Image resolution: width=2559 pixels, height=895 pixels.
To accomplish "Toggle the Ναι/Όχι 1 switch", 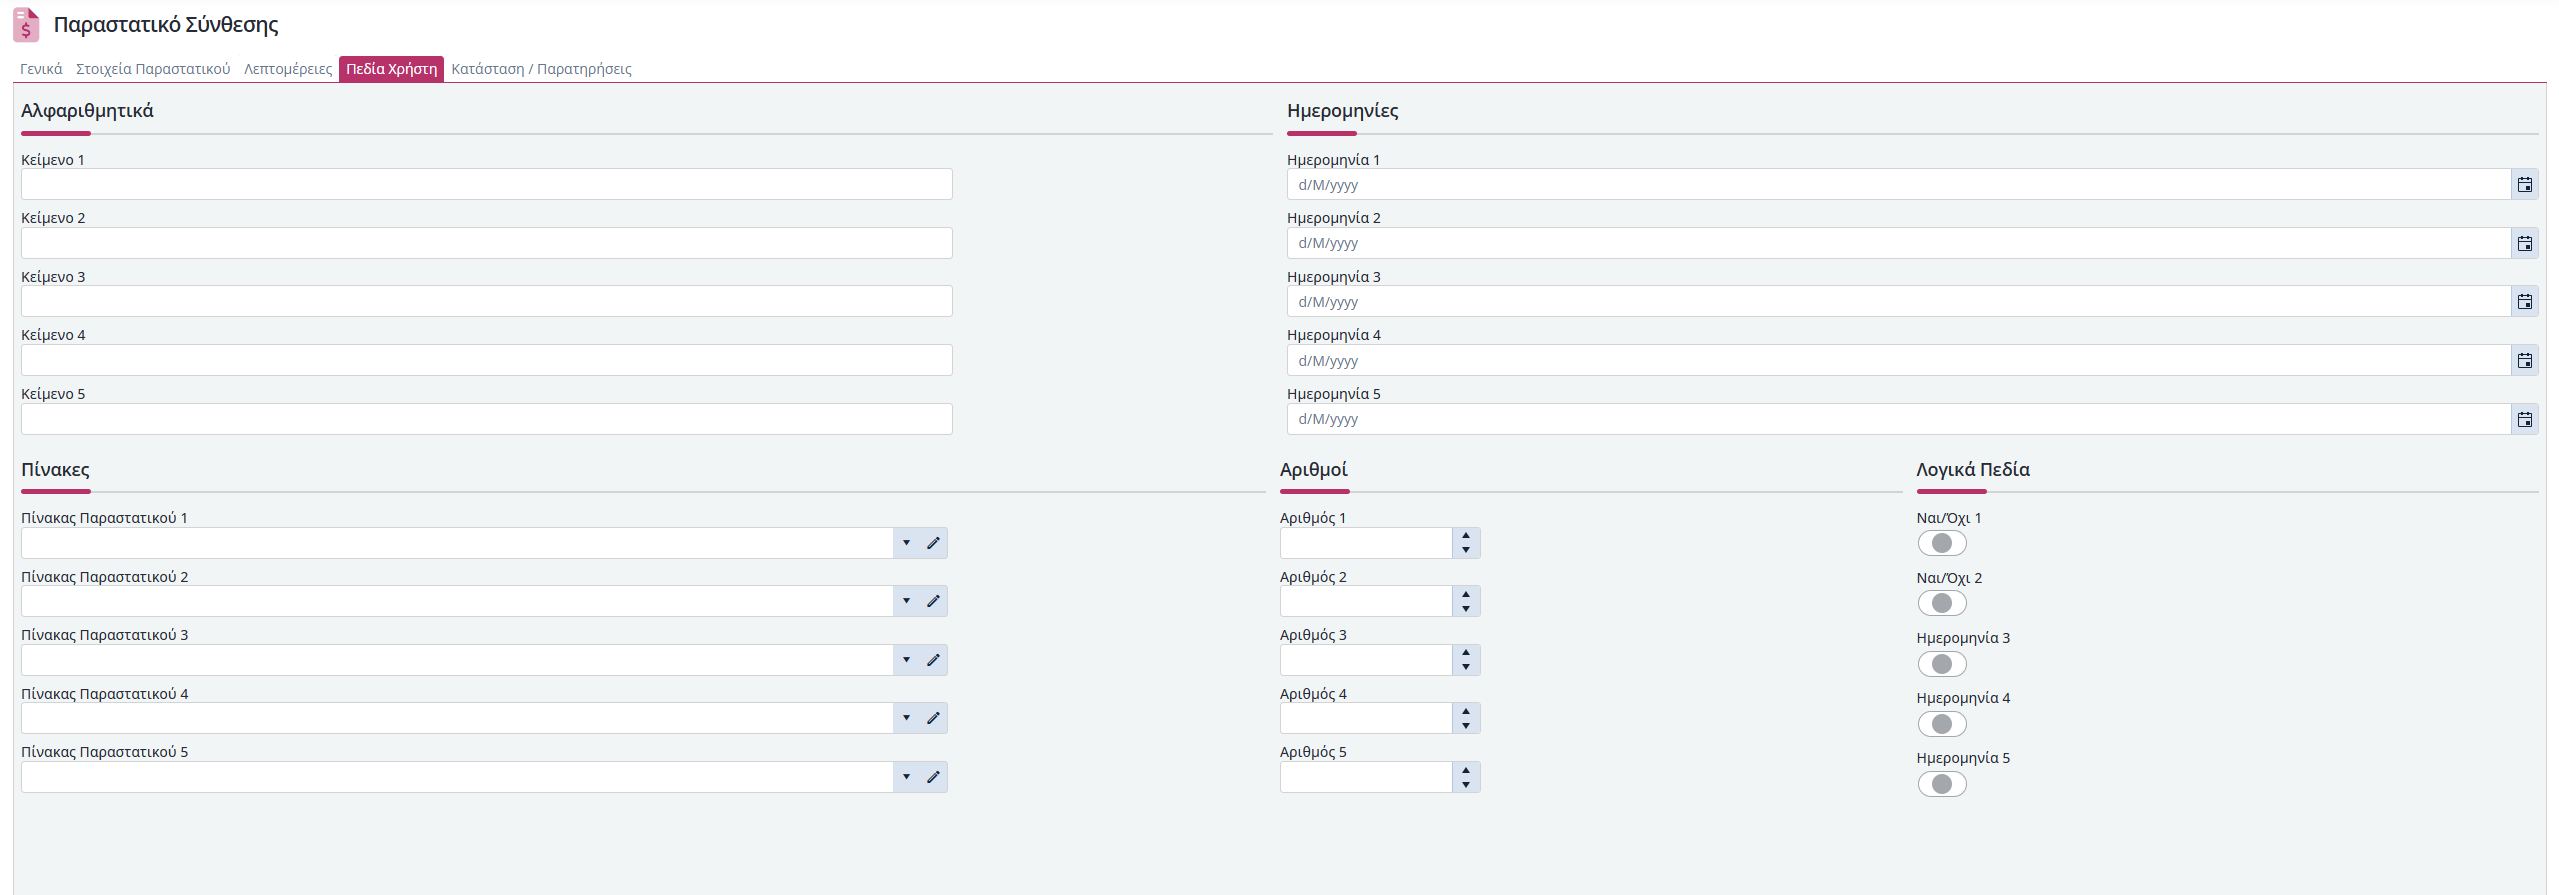I will tap(1941, 543).
